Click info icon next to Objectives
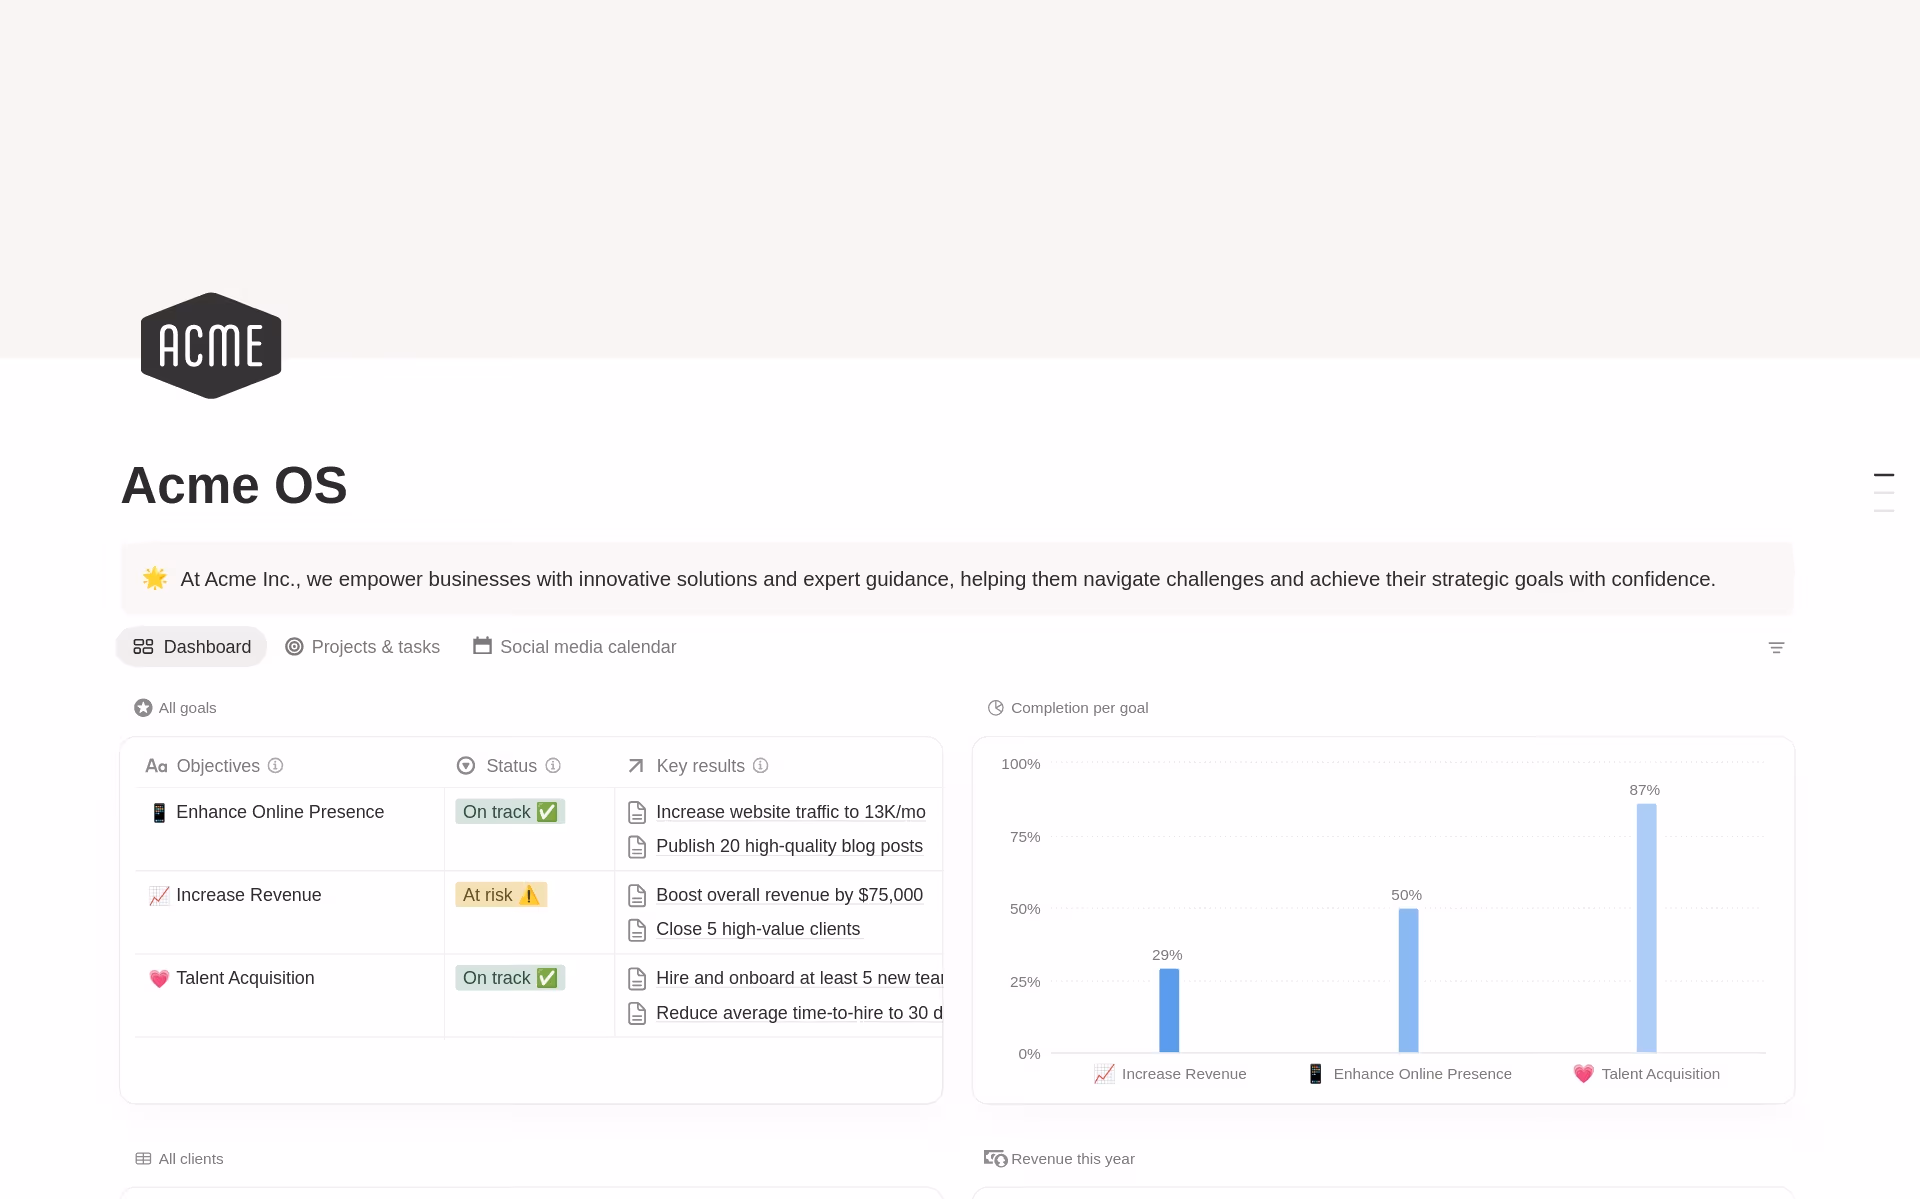 point(276,766)
